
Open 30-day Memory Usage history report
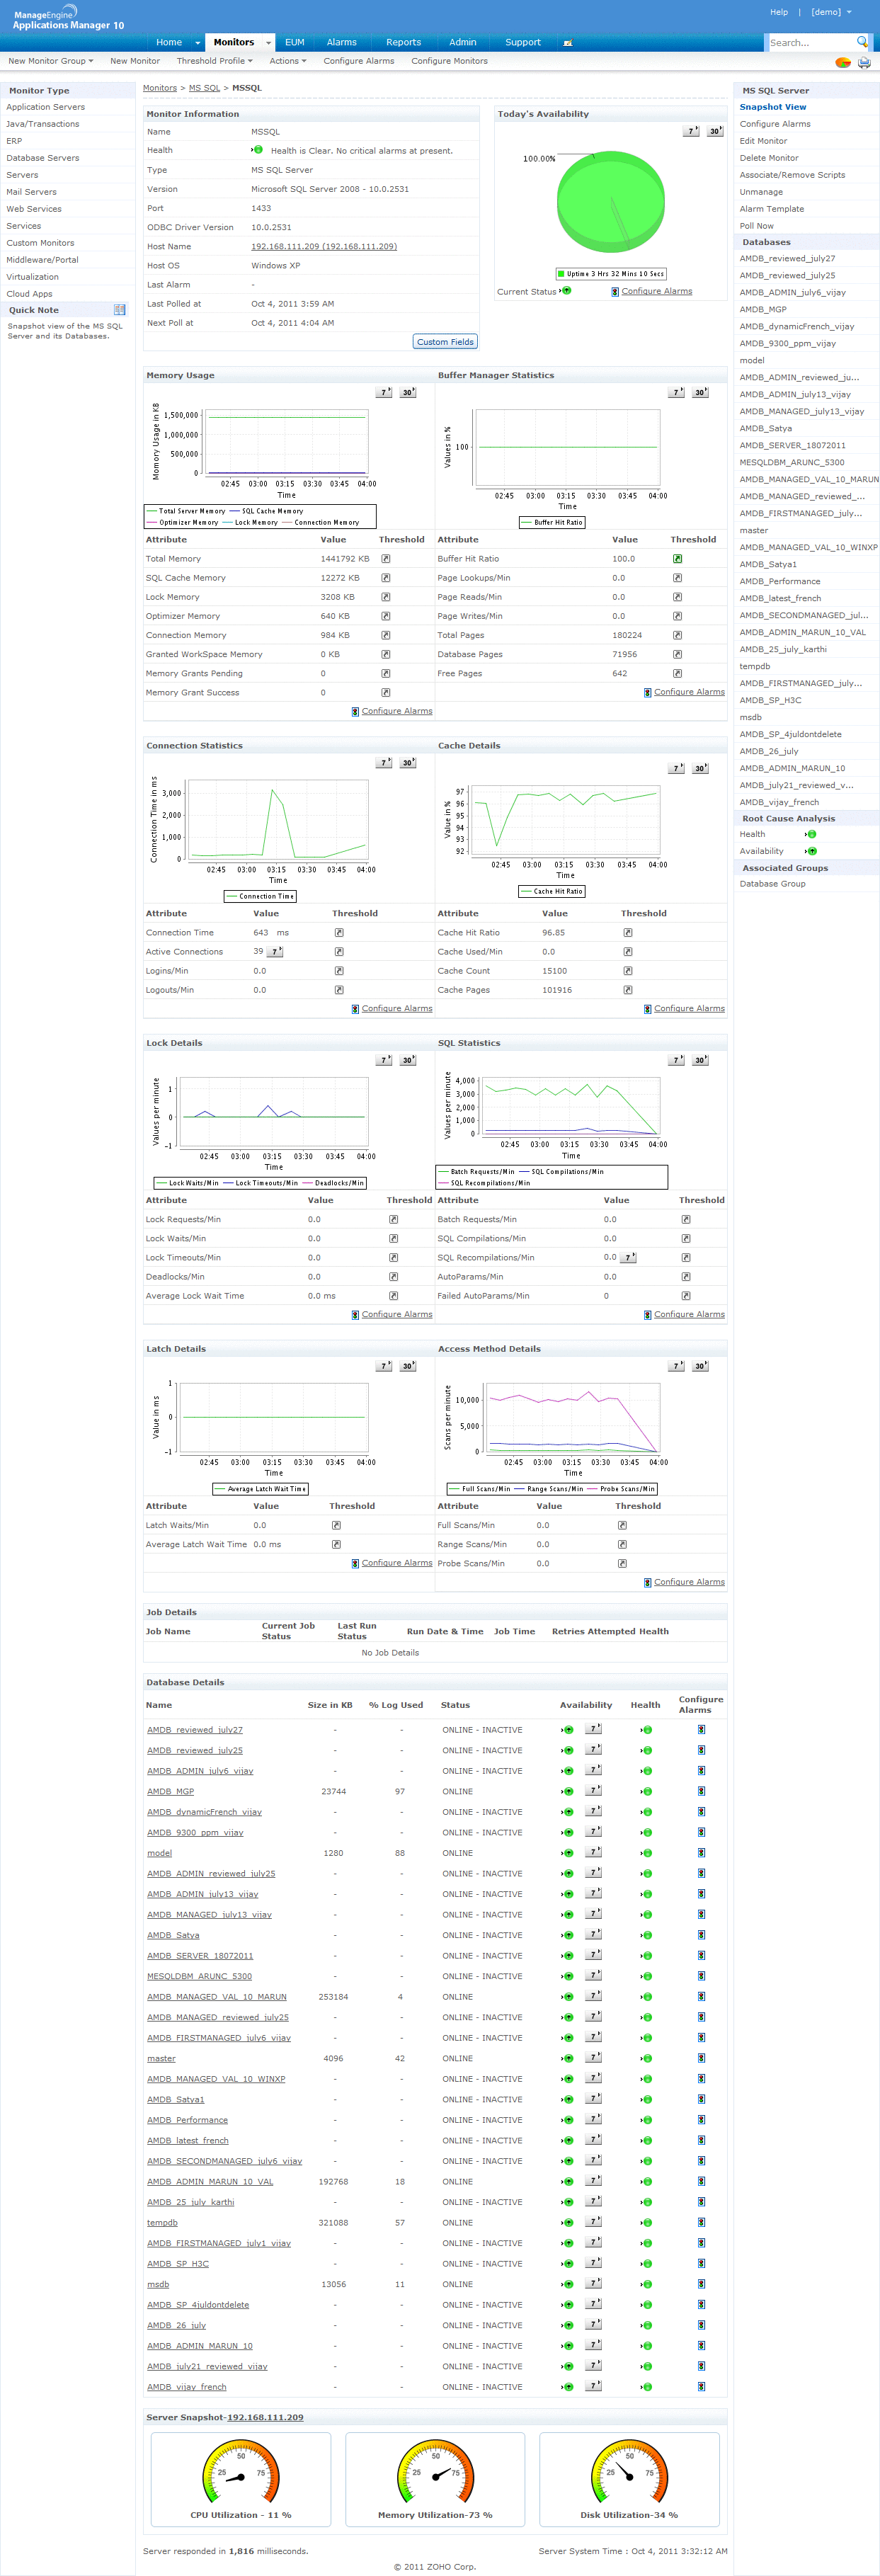coord(408,392)
